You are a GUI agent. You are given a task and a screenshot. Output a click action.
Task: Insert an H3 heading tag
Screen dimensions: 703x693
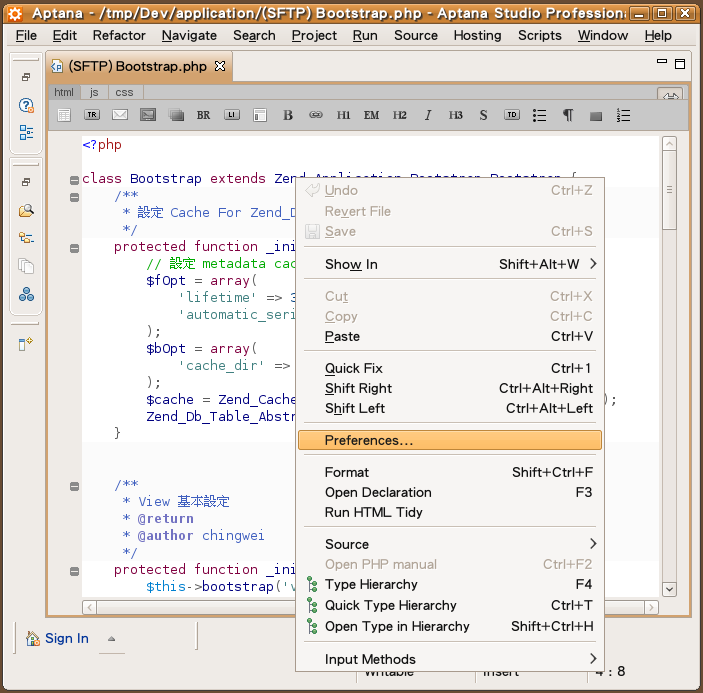[x=456, y=115]
